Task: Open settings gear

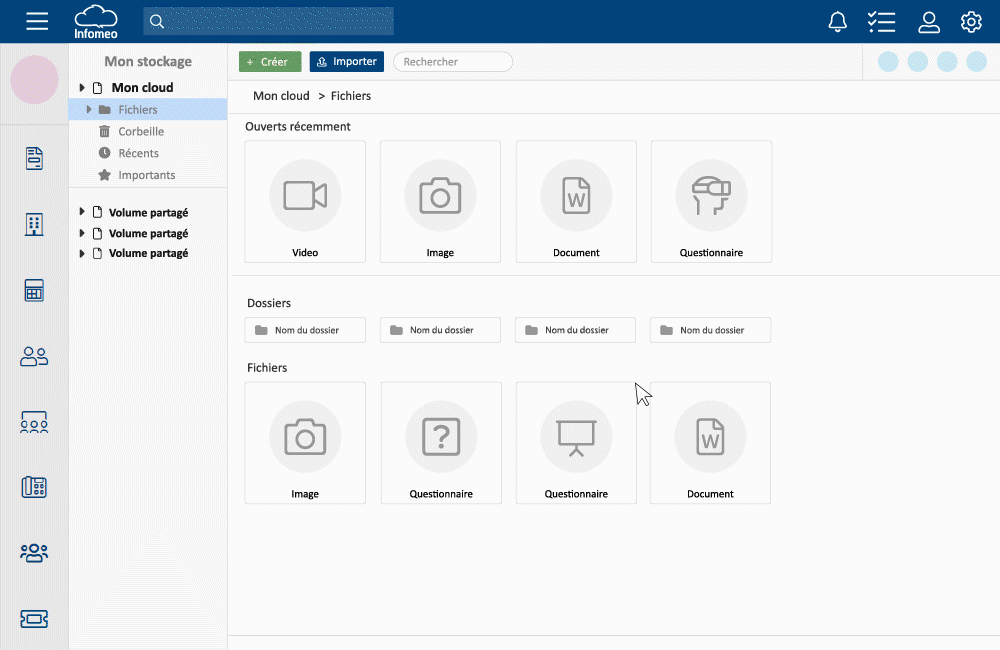Action: click(971, 22)
